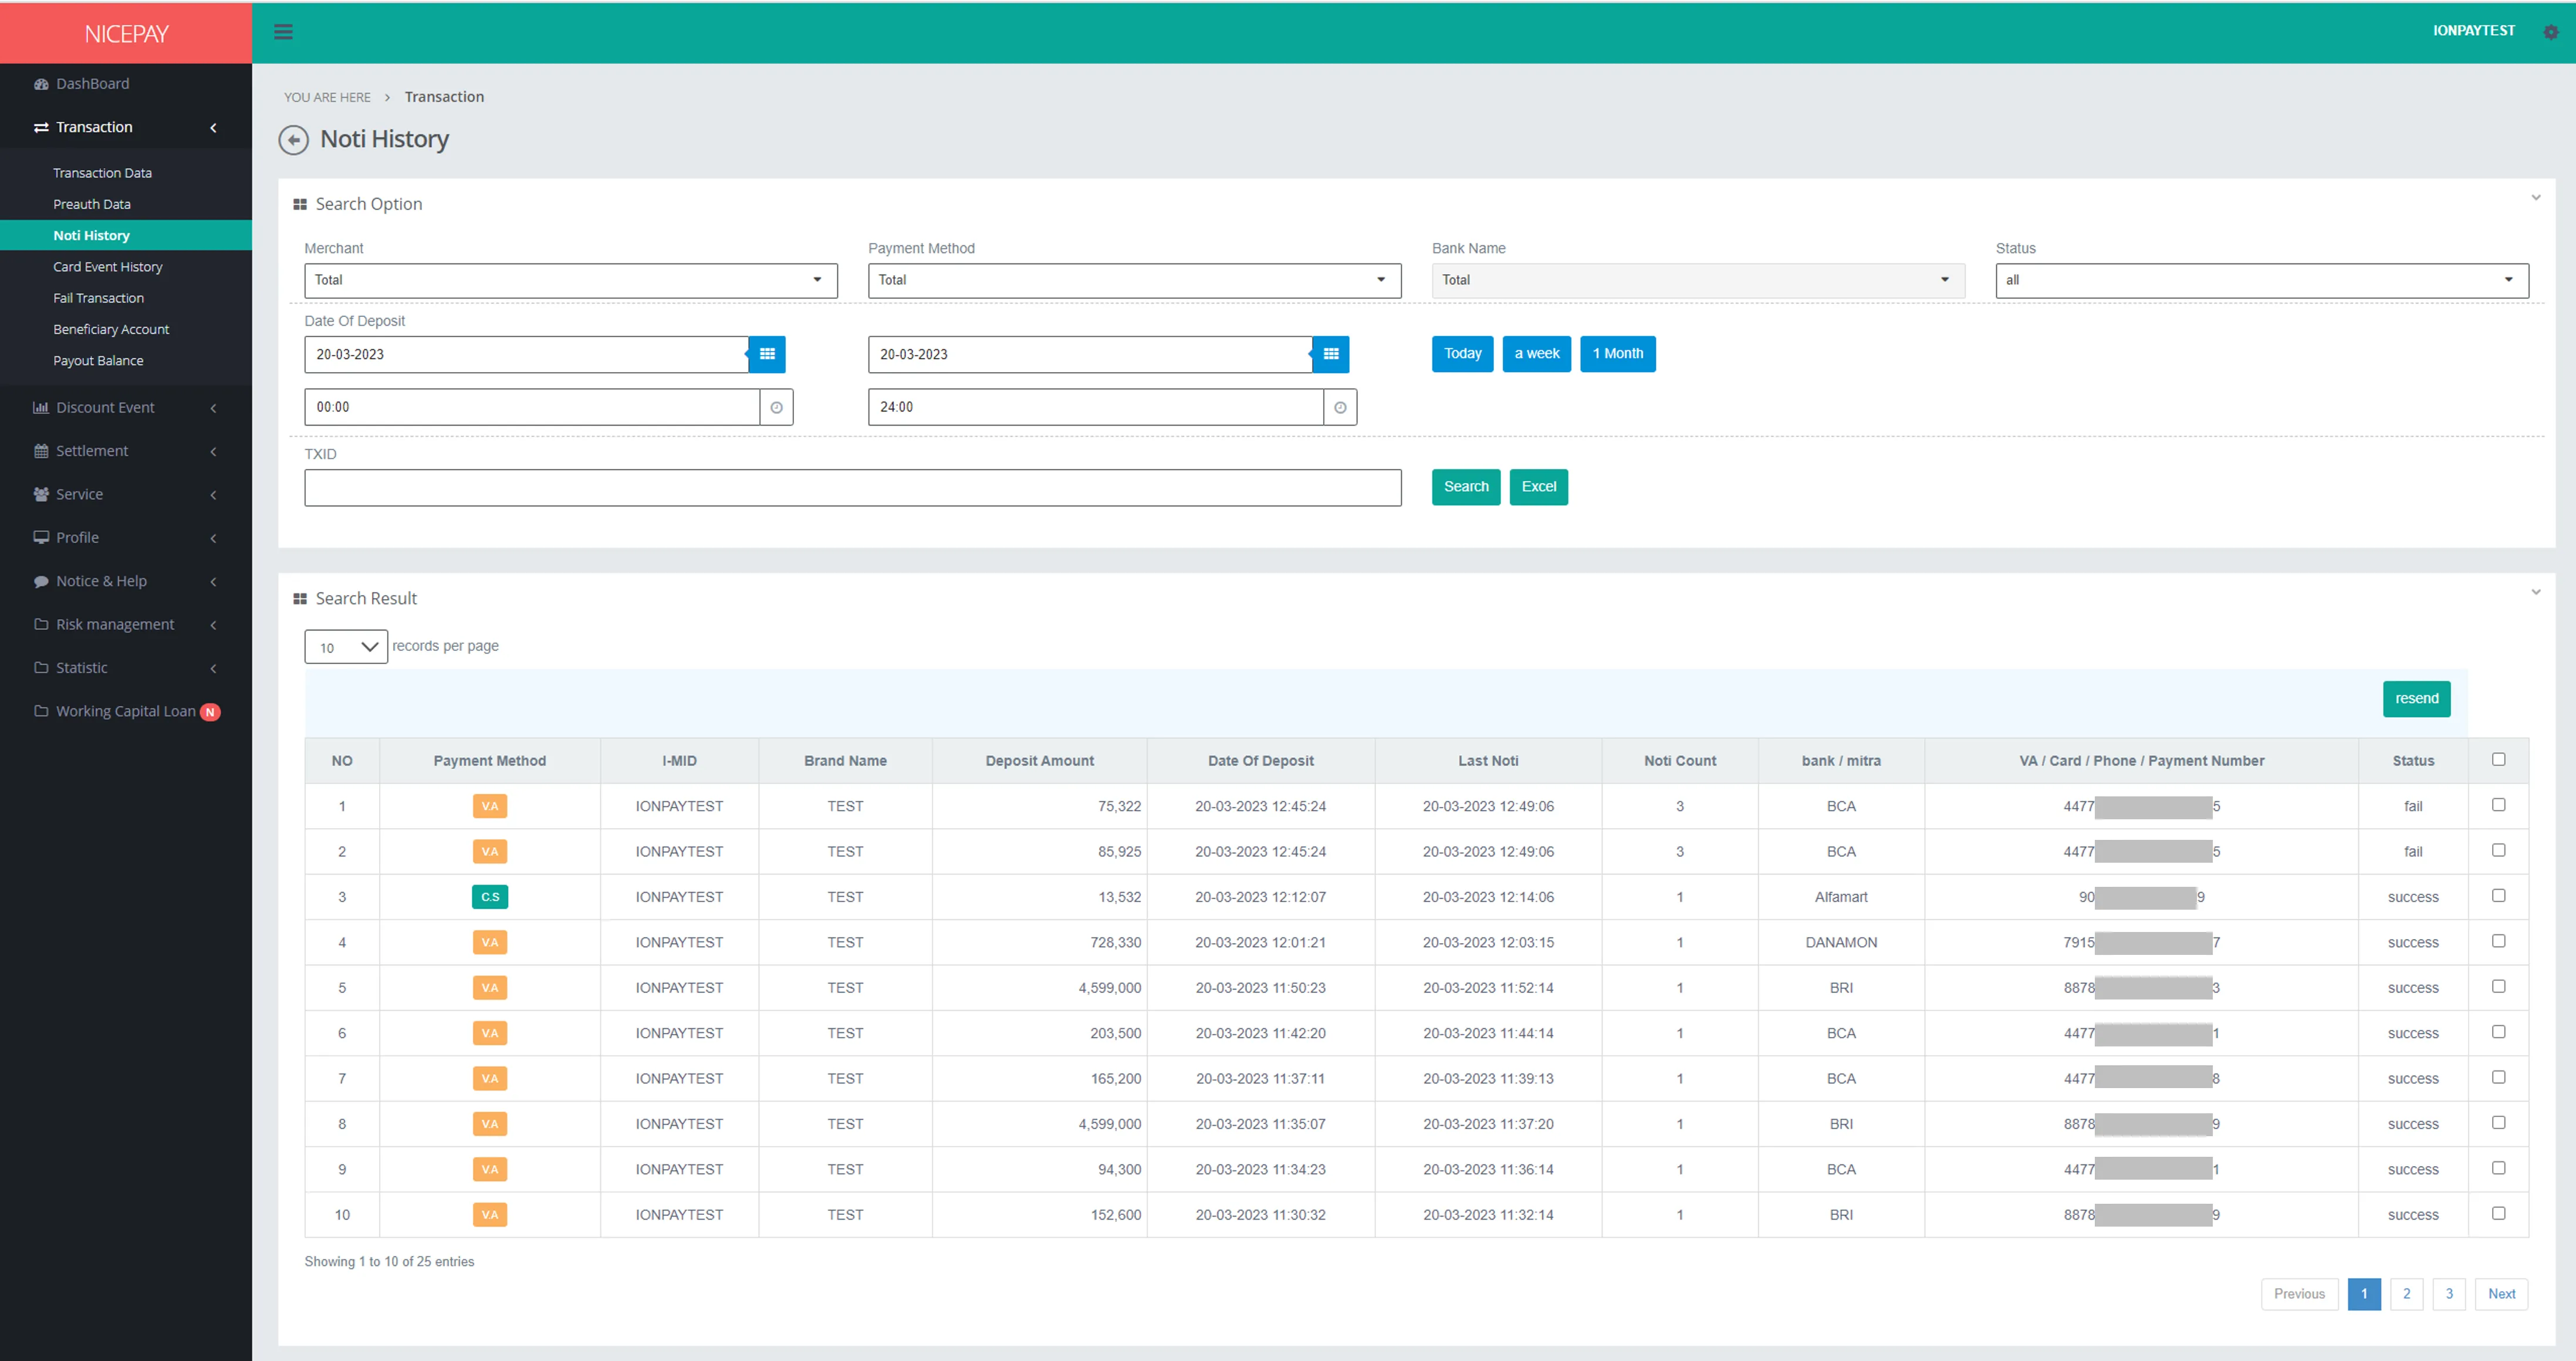Open the end date calendar picker icon
Image resolution: width=2576 pixels, height=1361 pixels.
tap(1331, 354)
